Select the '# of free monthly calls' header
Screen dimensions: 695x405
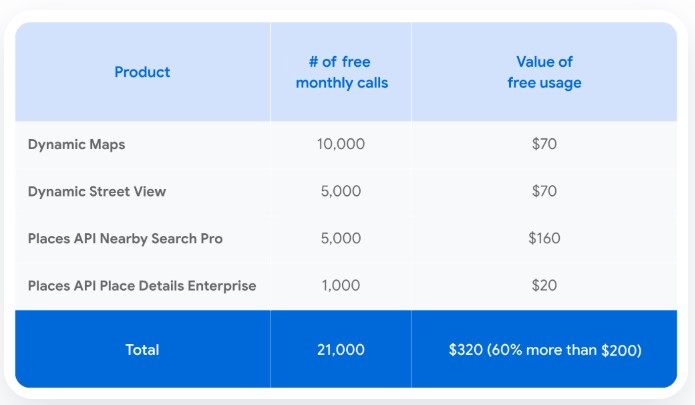[341, 72]
